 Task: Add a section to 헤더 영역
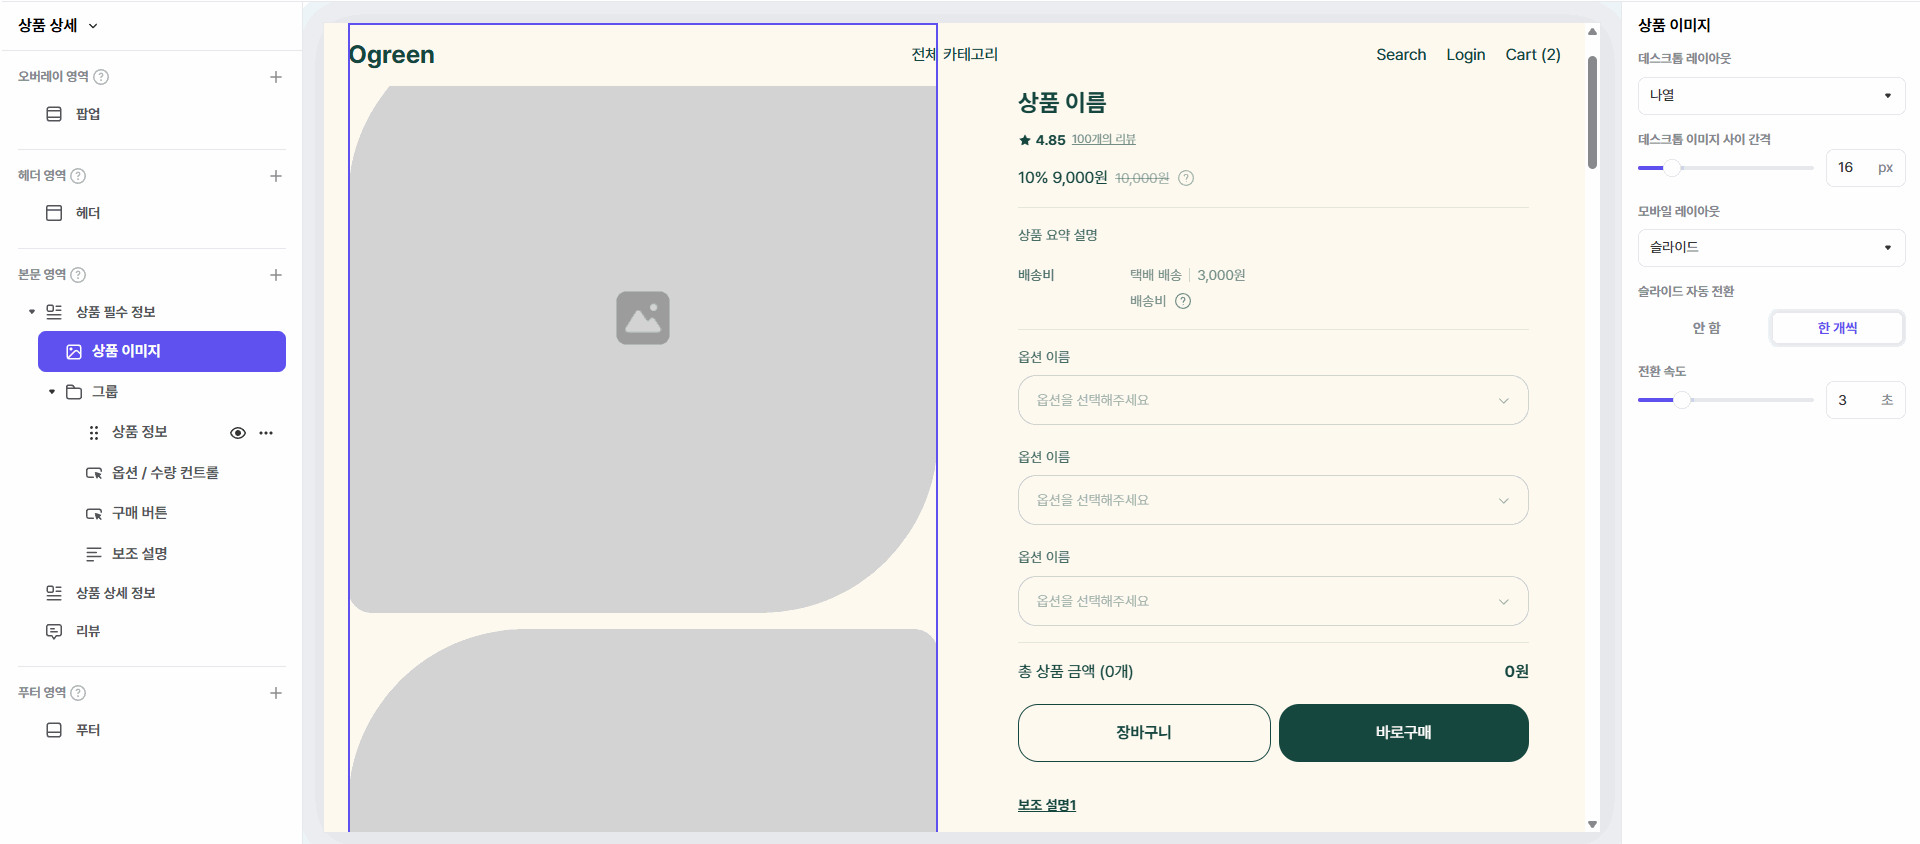click(276, 176)
